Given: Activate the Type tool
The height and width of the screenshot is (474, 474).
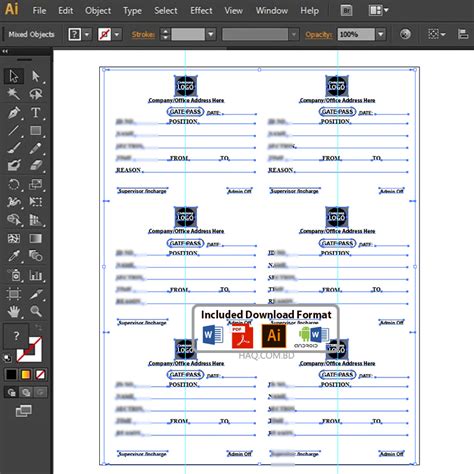Looking at the screenshot, I should (36, 113).
